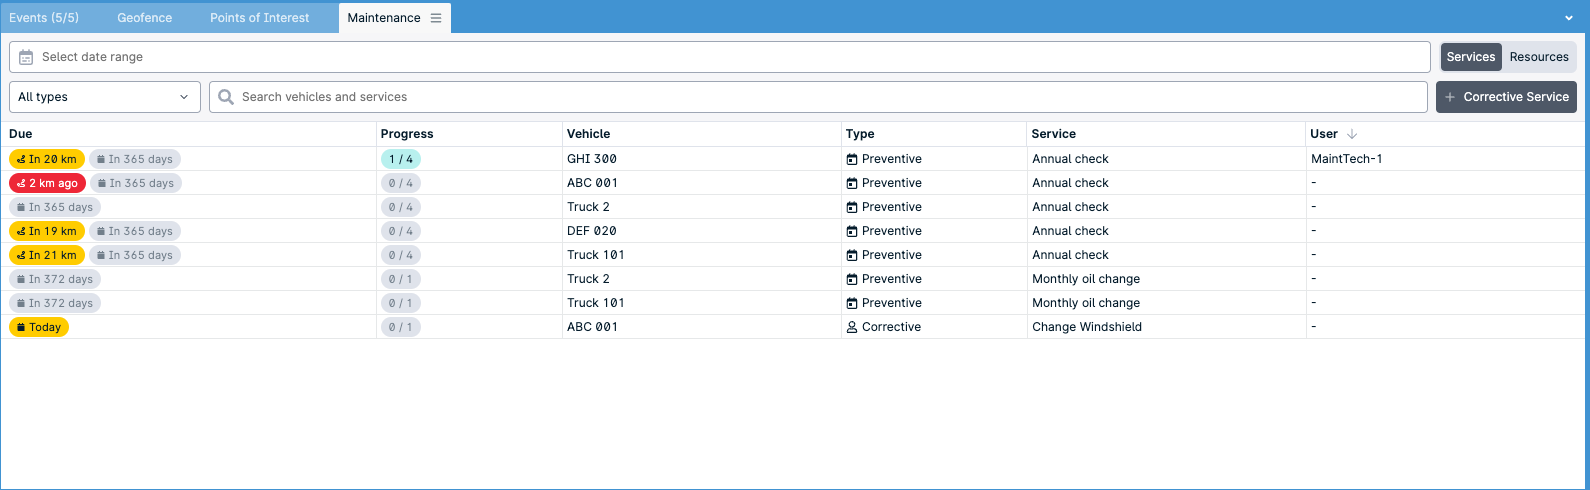This screenshot has width=1590, height=490.
Task: Click the '1 / 4' progress badge
Action: pos(401,159)
